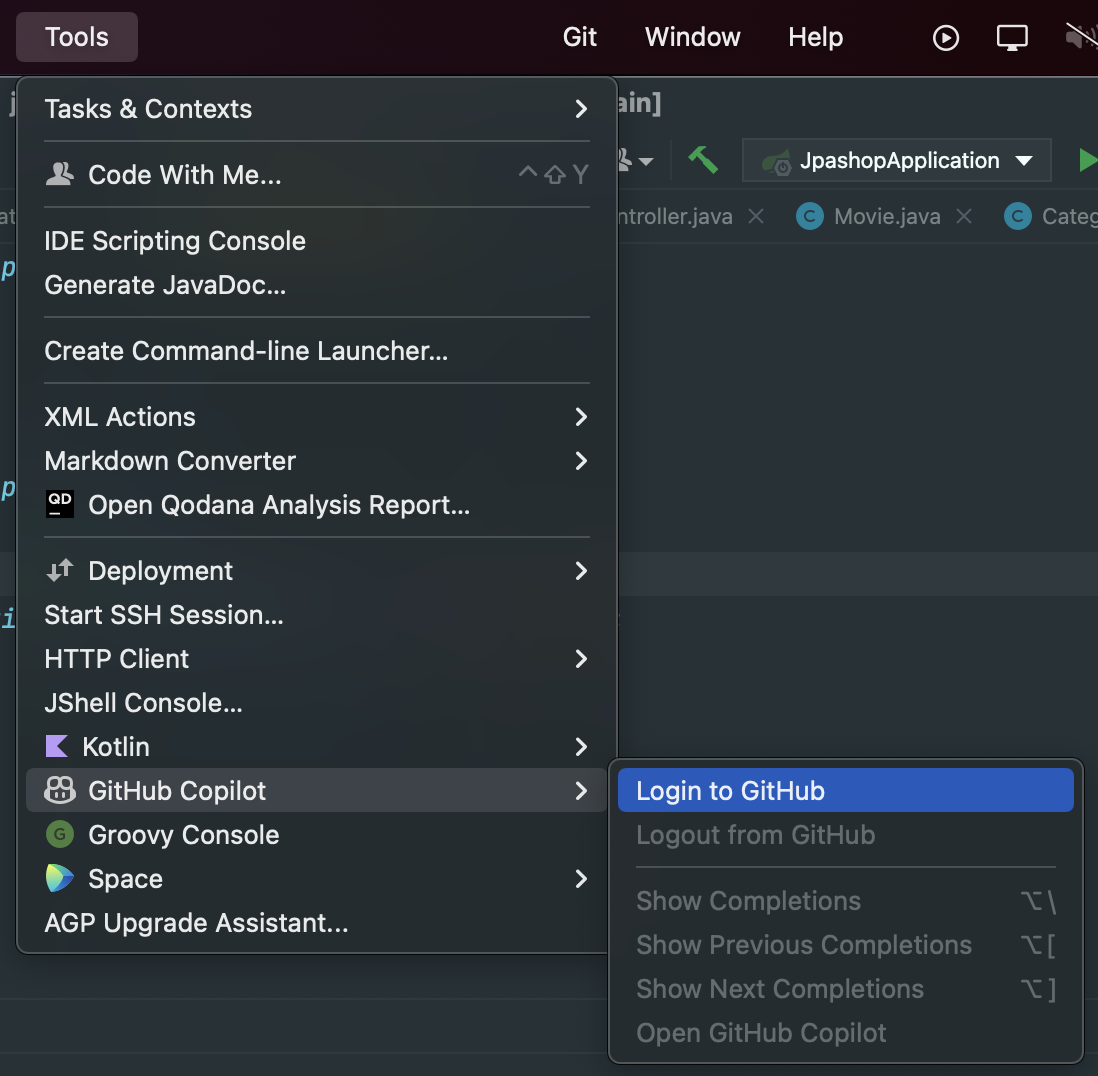Open Qodana Analysis Report entry
1098x1076 pixels.
[316, 505]
